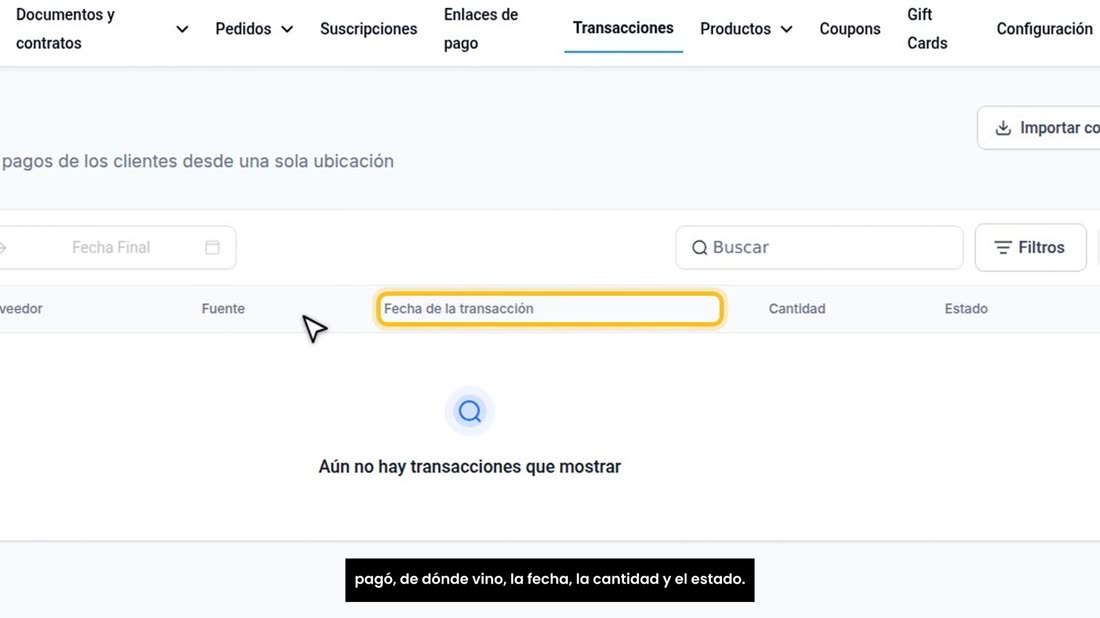Sort by the Fuente column header
The image size is (1100, 618).
point(223,309)
